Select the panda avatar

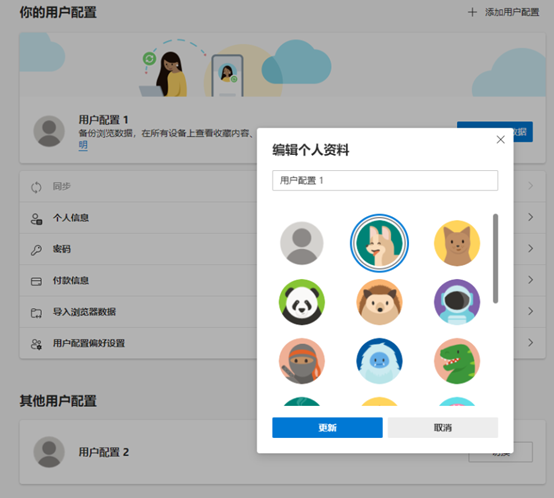click(x=301, y=302)
